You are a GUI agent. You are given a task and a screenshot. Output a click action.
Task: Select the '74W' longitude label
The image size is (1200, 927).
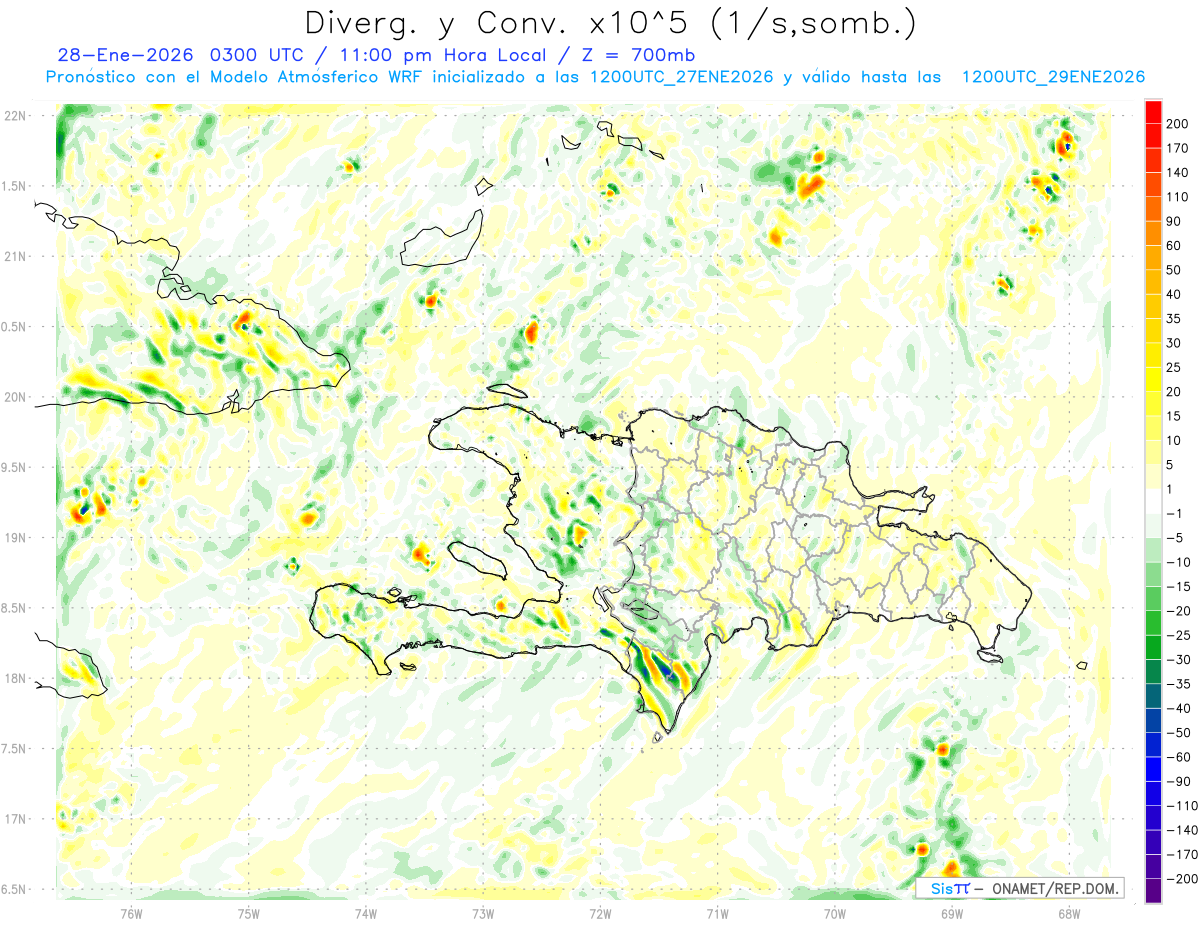365,912
